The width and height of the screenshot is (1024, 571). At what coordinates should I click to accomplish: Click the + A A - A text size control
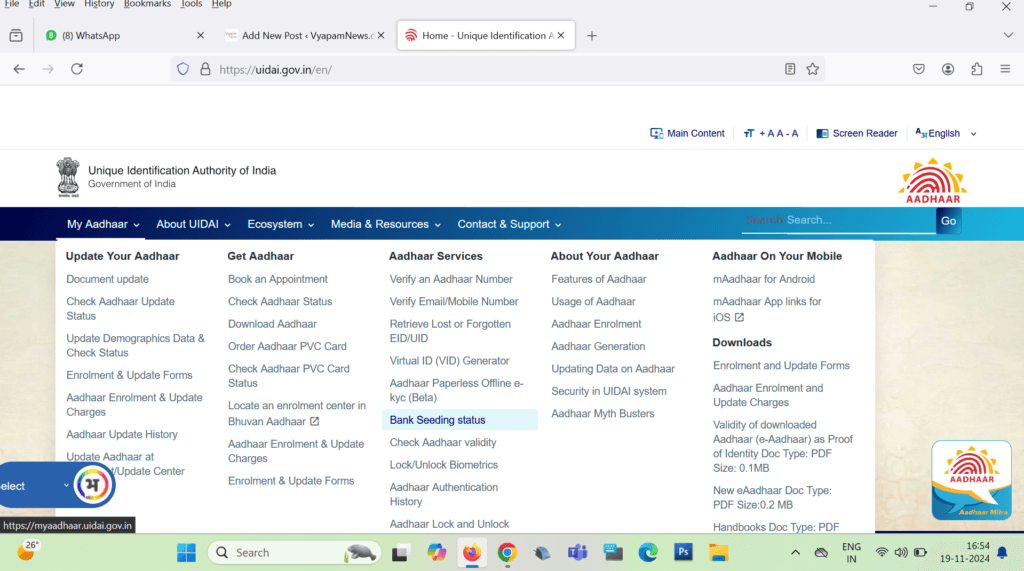pos(771,133)
